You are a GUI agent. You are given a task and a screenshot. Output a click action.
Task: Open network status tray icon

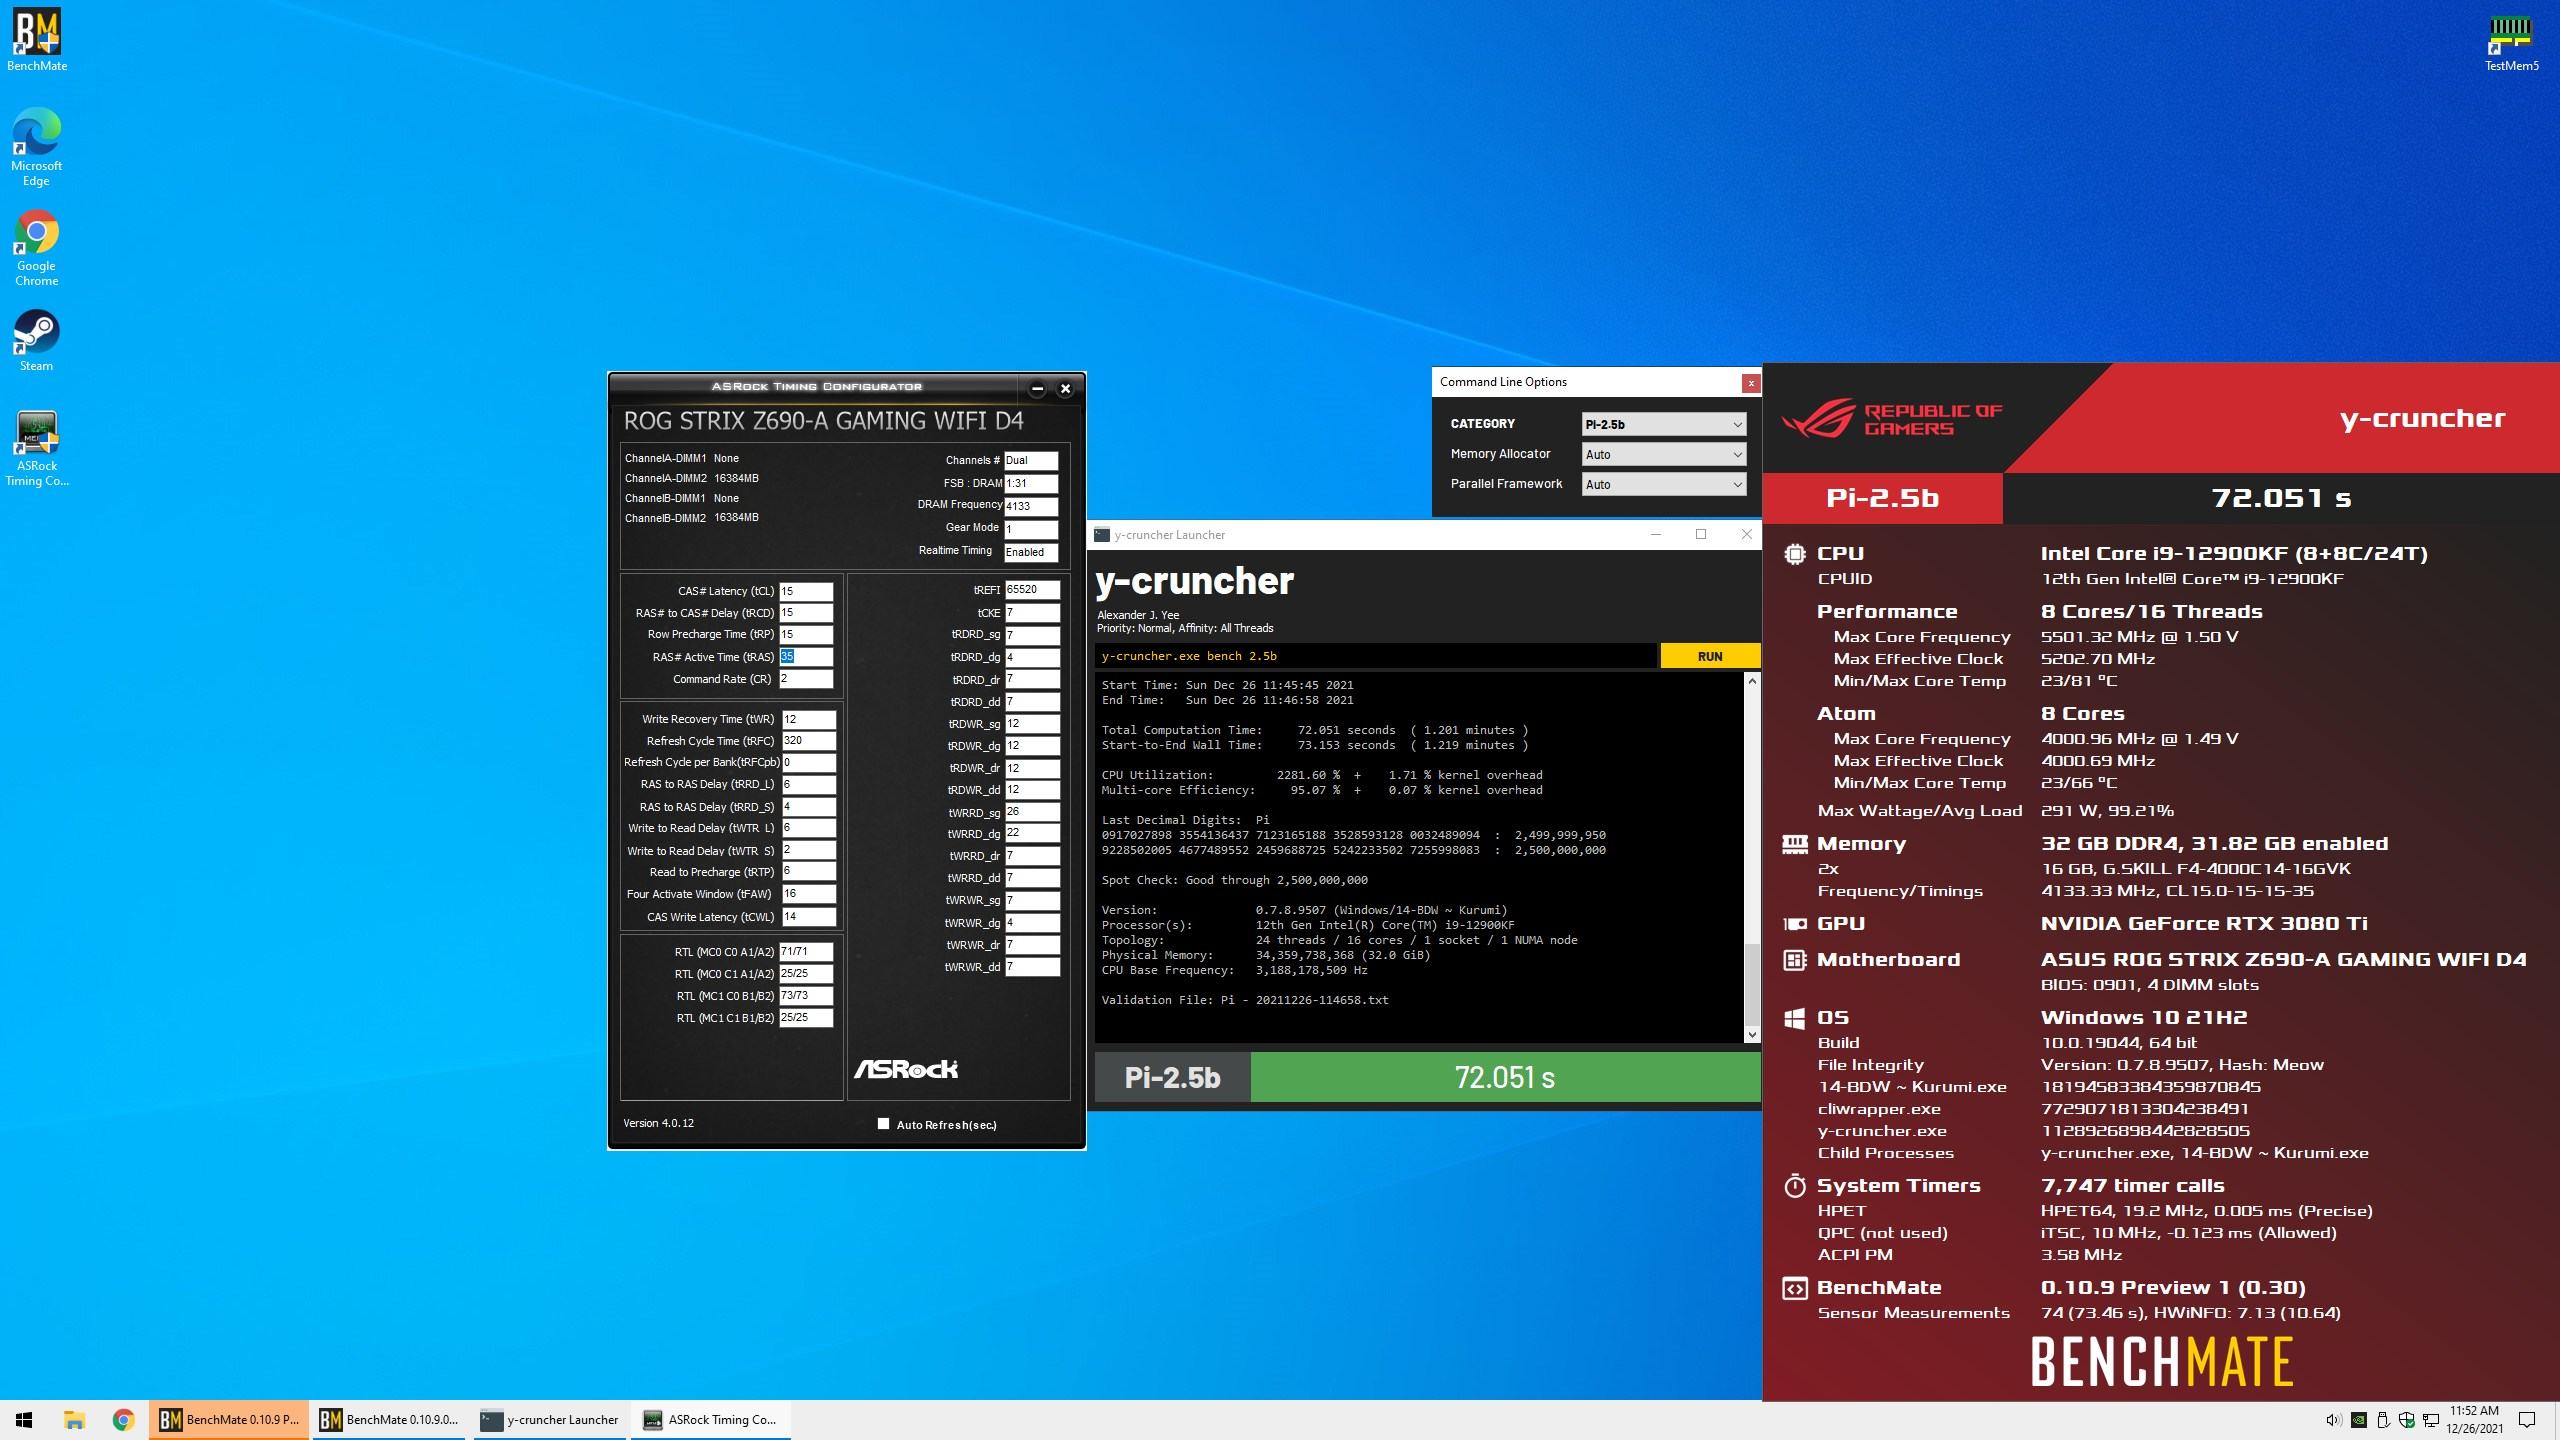[x=2431, y=1420]
